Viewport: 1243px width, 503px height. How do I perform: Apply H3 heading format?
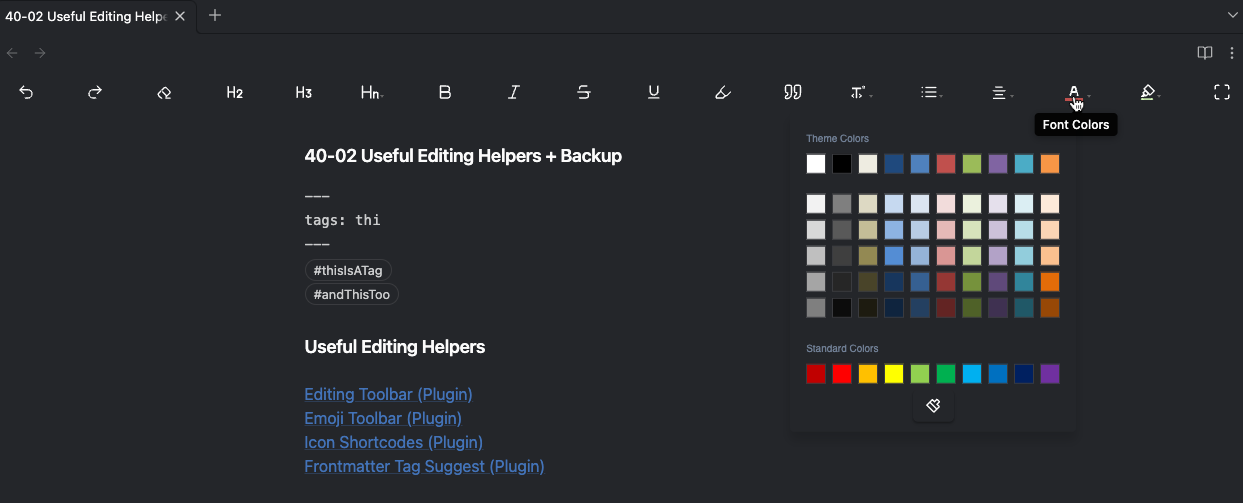pyautogui.click(x=304, y=92)
